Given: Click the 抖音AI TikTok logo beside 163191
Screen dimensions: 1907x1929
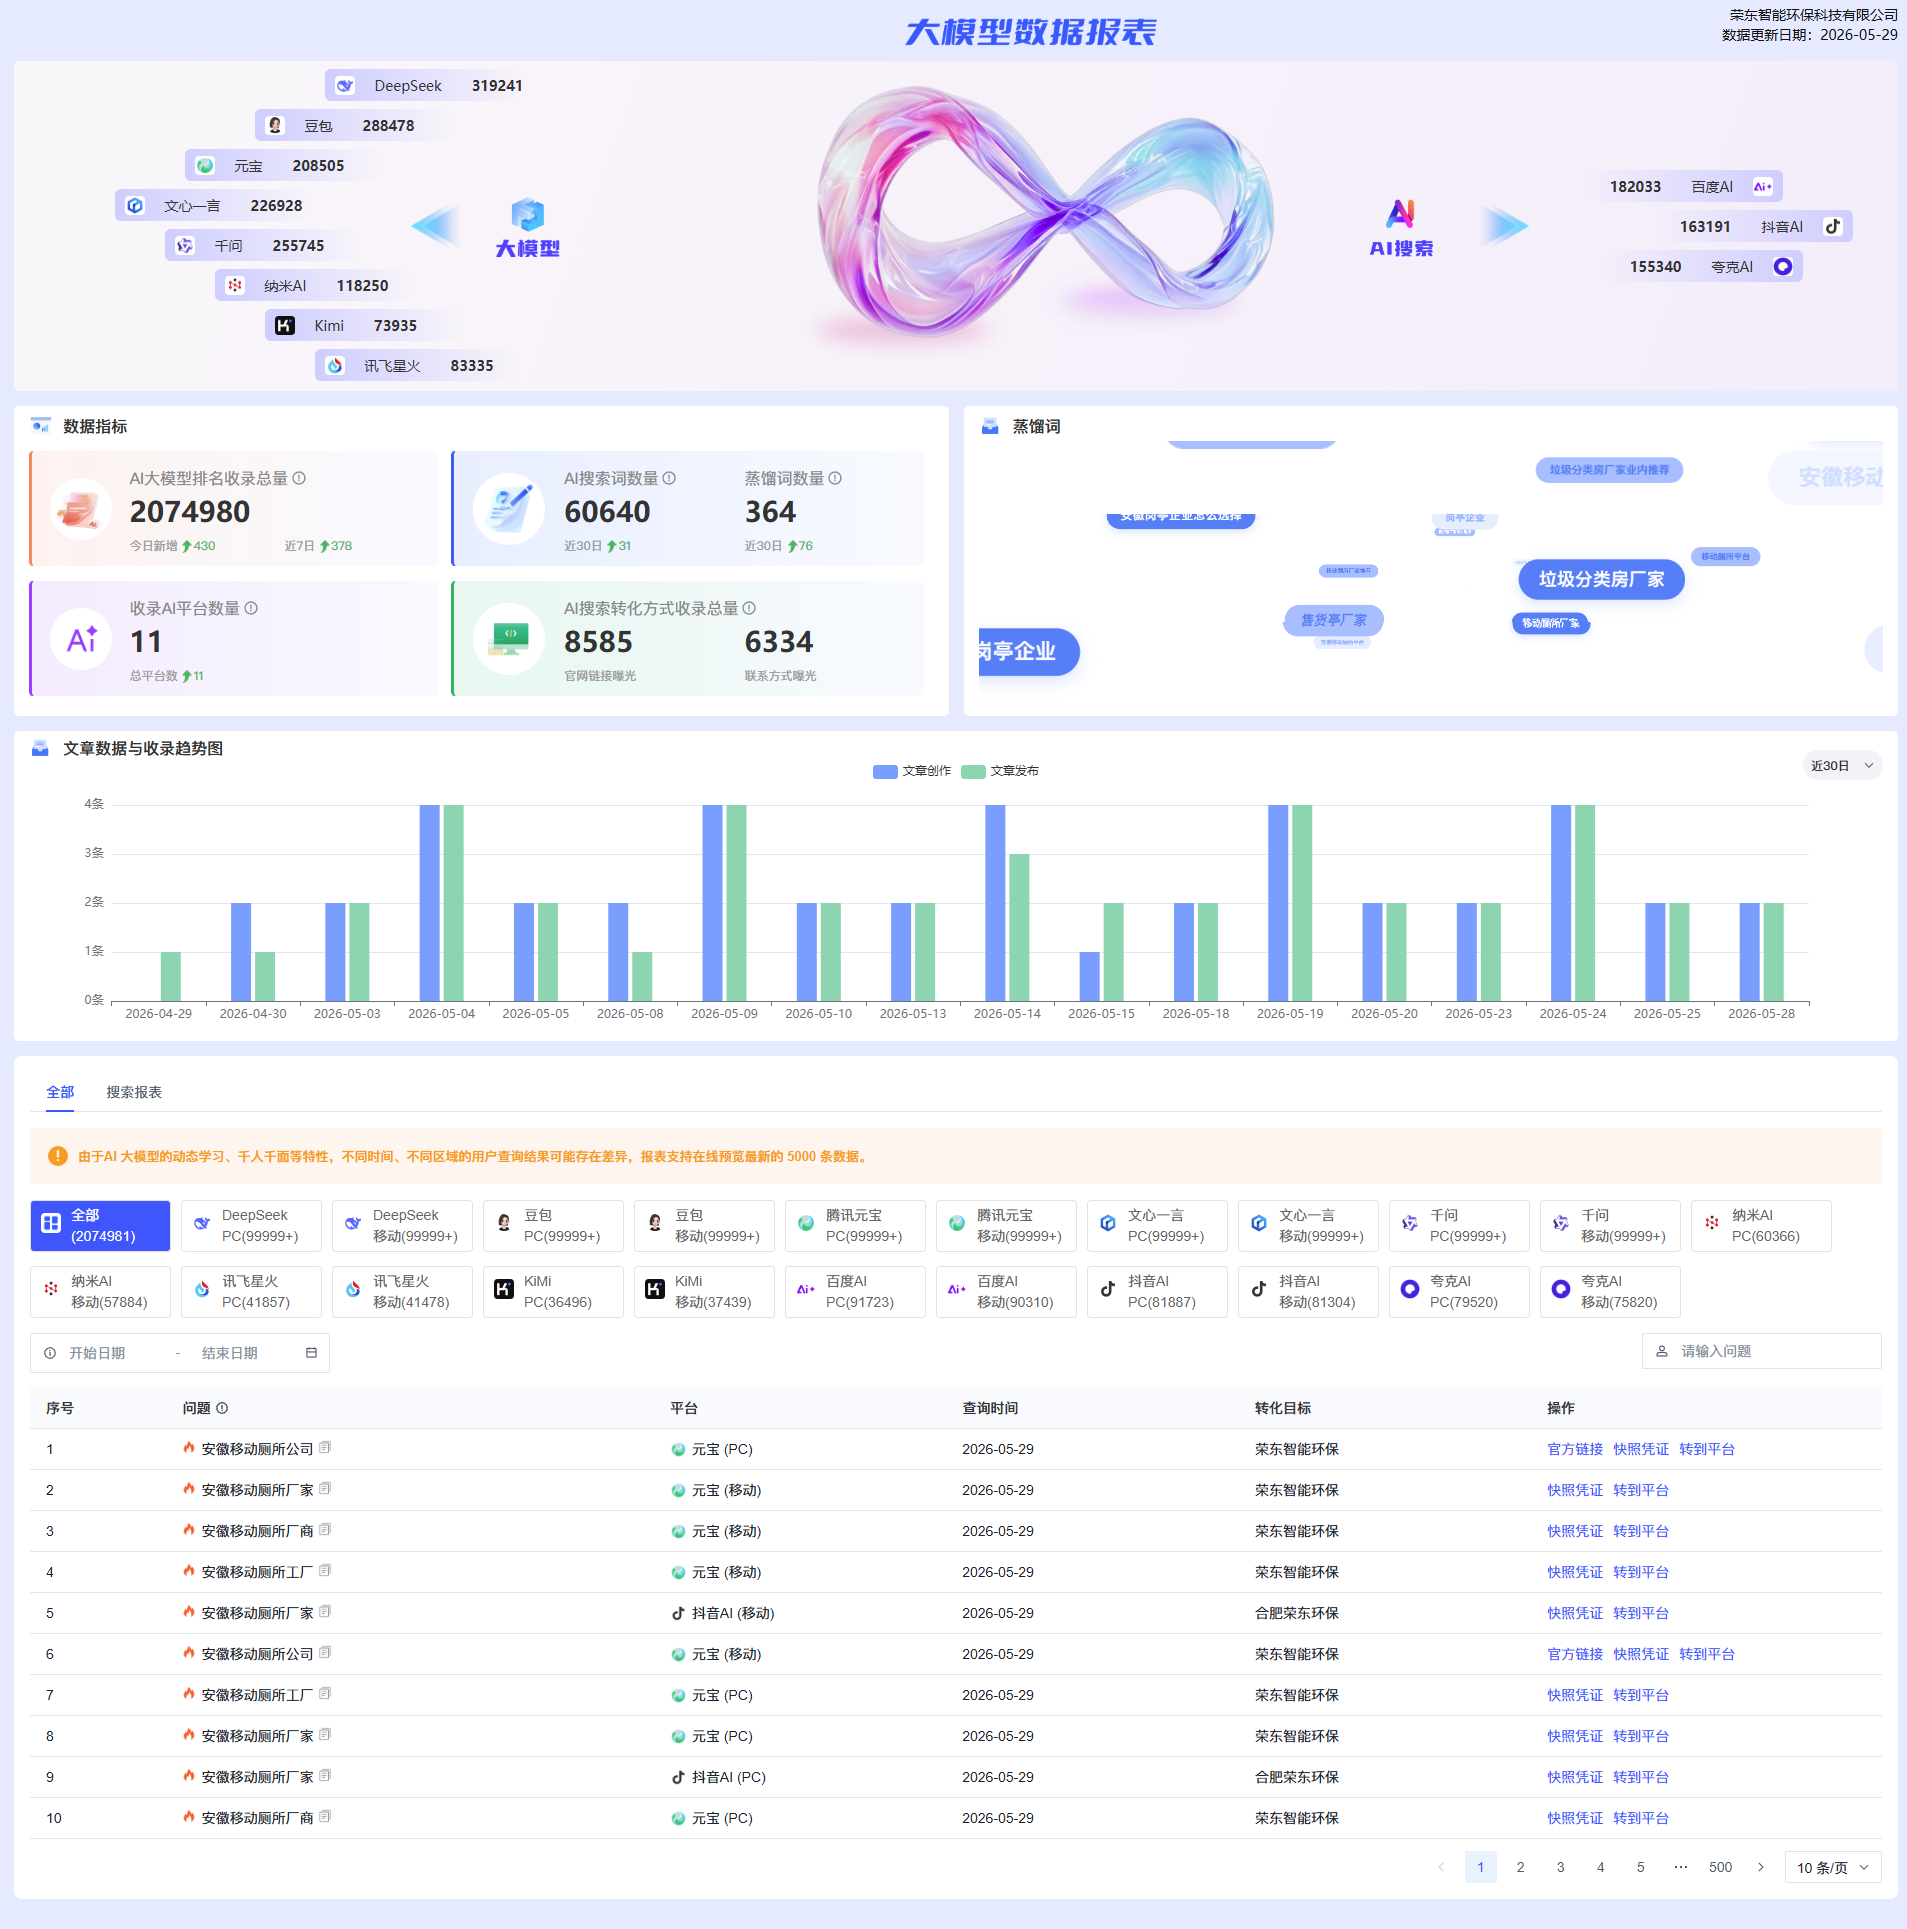Looking at the screenshot, I should click(x=1832, y=227).
